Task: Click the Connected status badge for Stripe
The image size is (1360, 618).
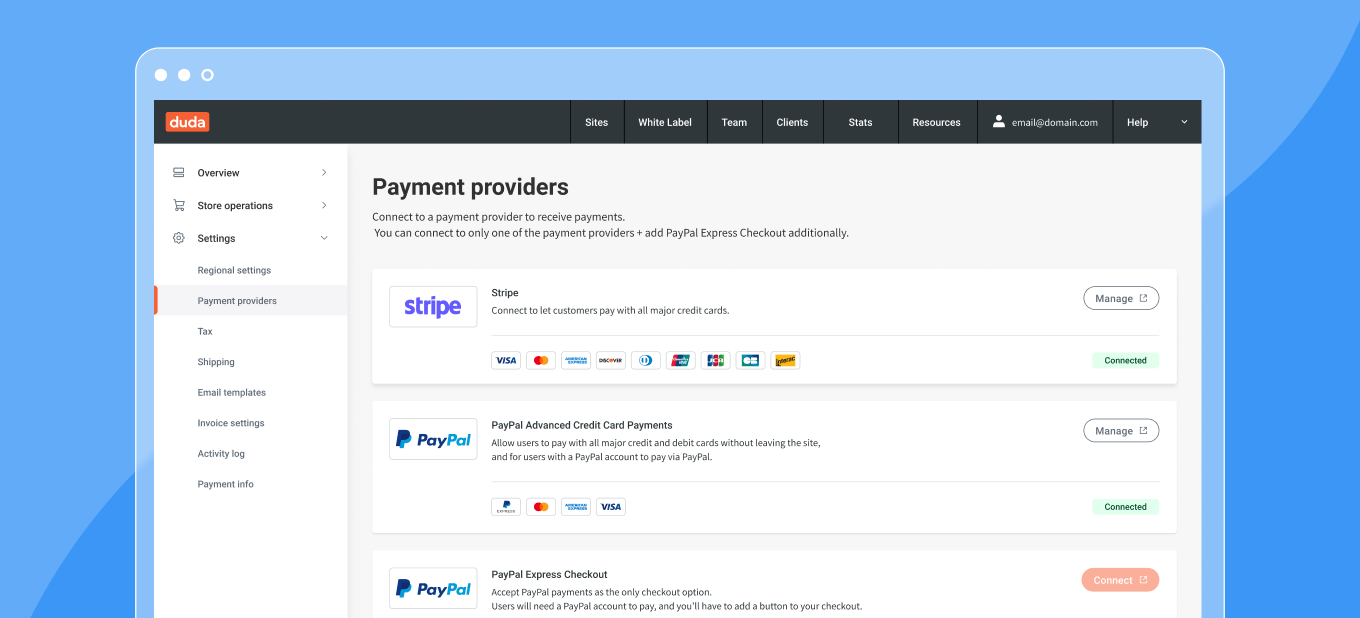Action: [x=1125, y=360]
